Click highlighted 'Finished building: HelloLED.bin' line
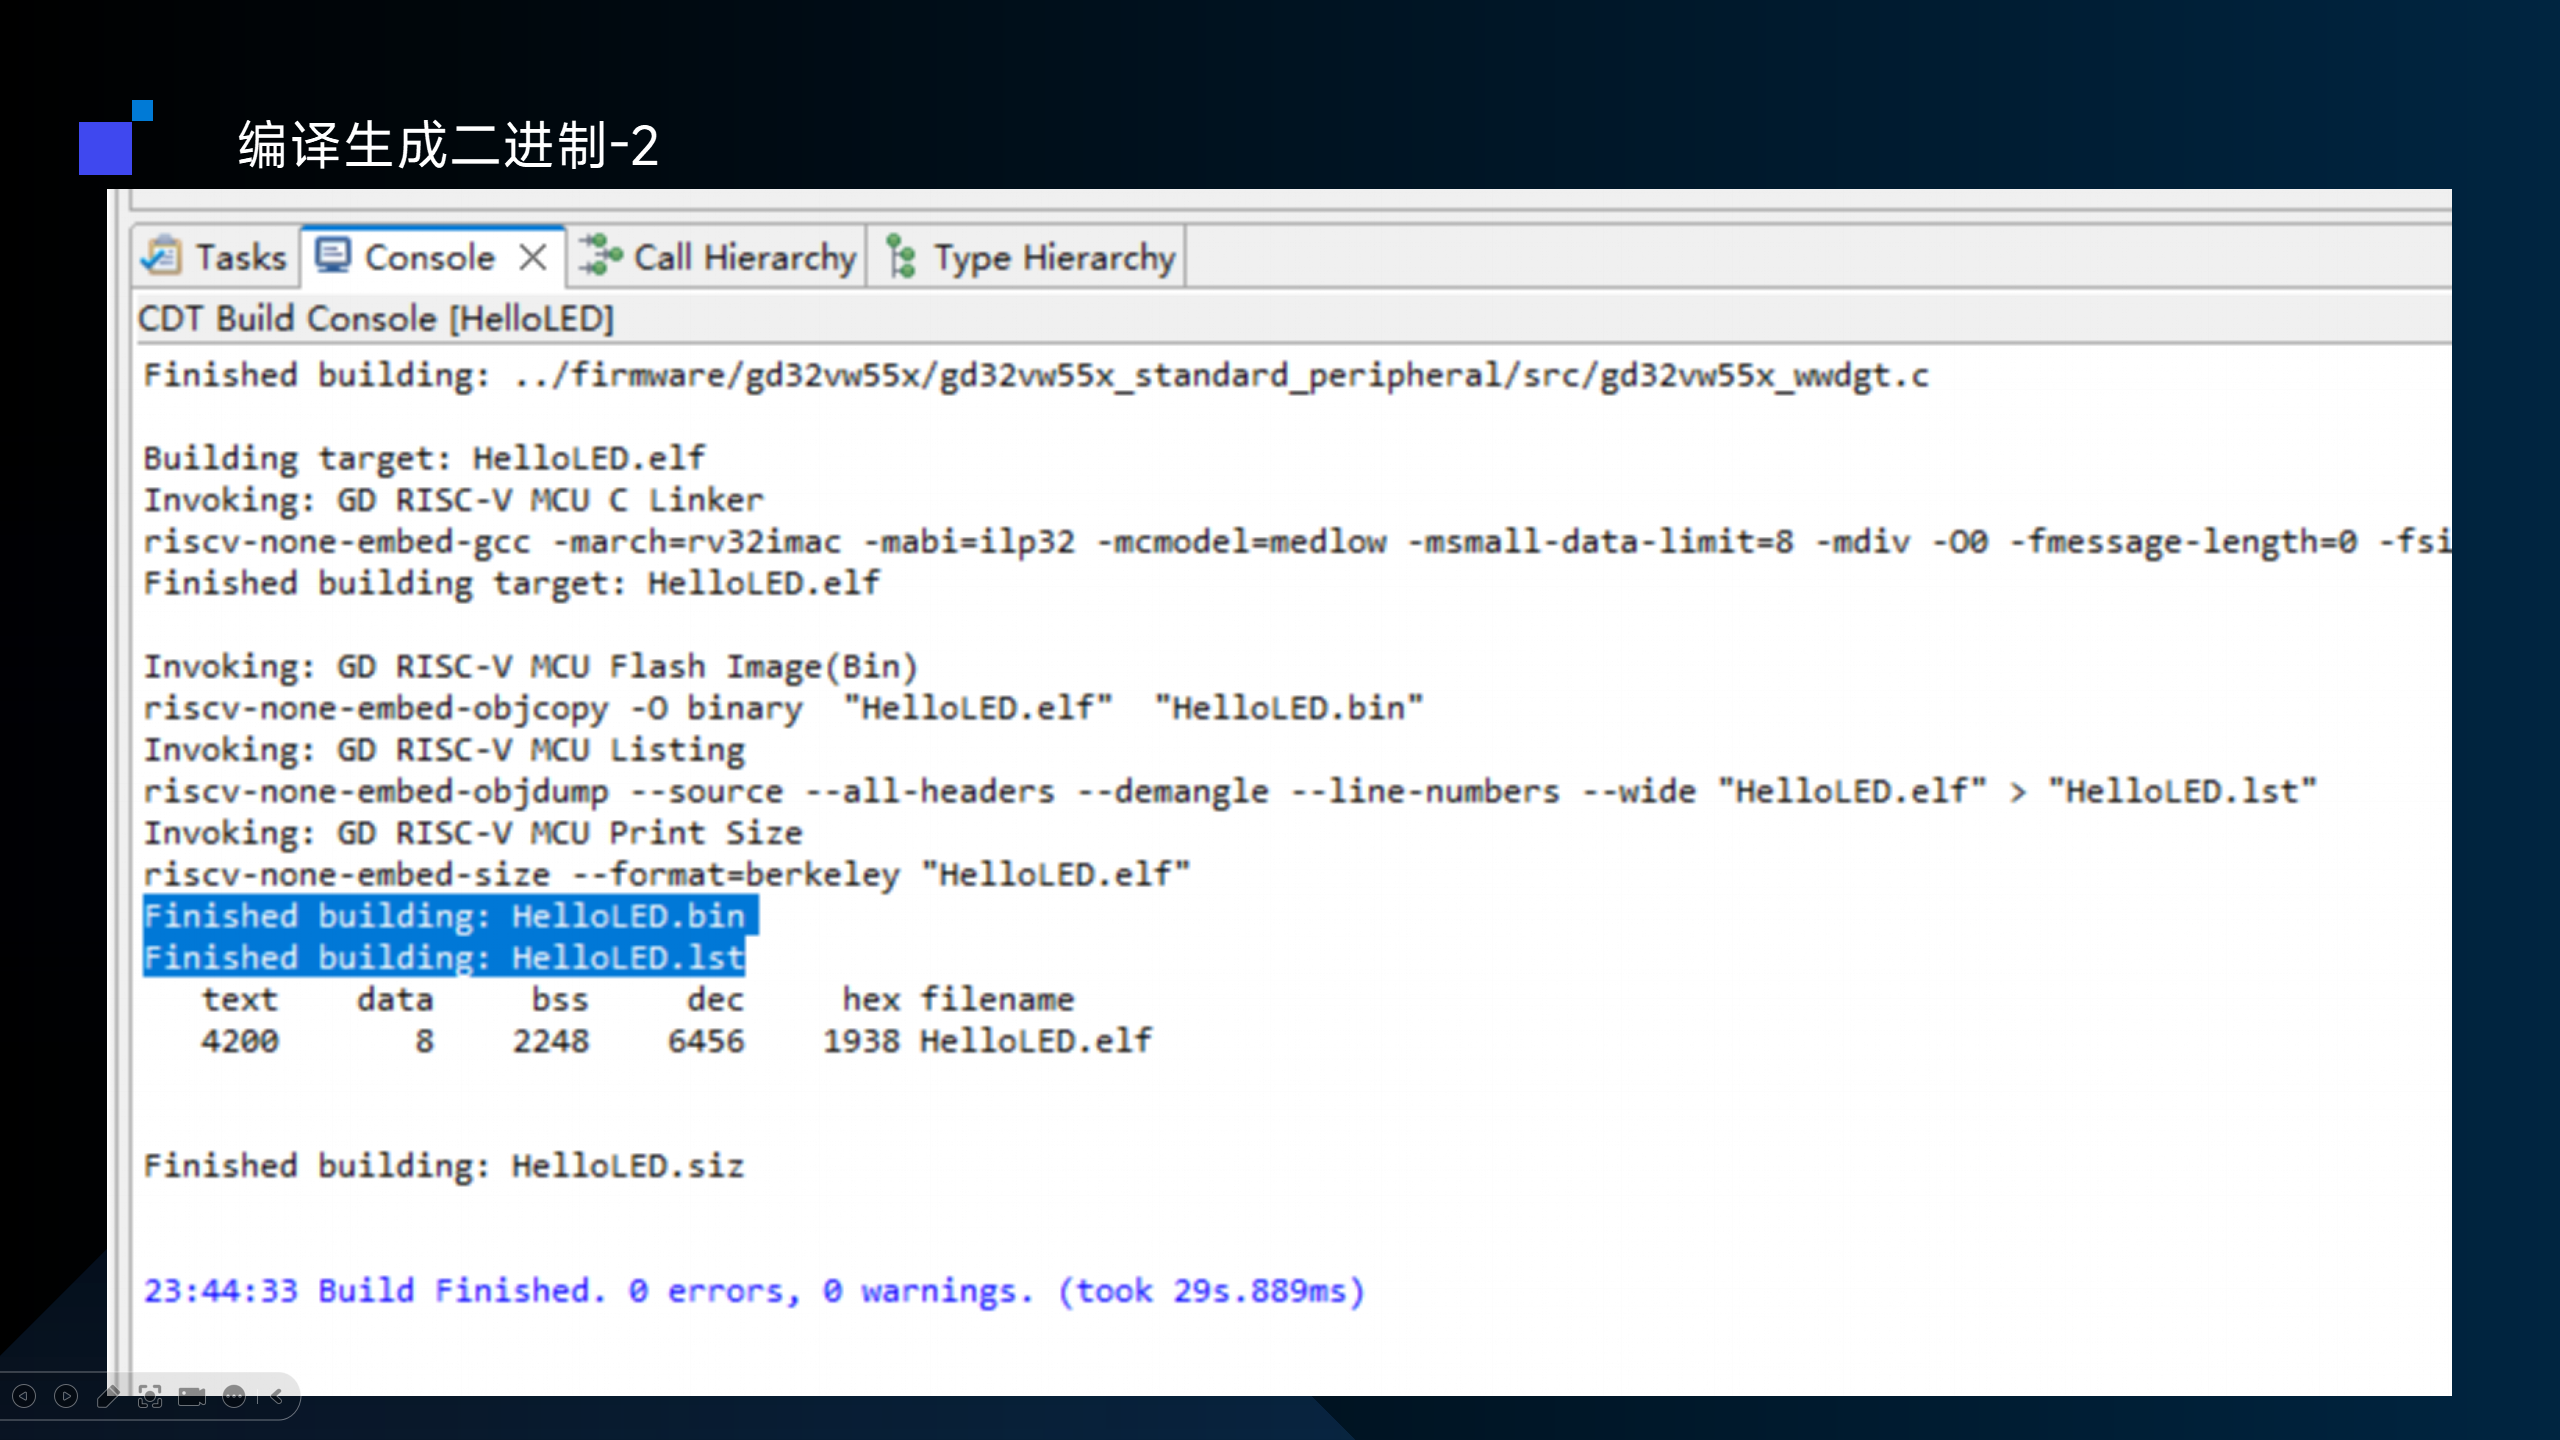Viewport: 2560px width, 1440px height. [450, 916]
